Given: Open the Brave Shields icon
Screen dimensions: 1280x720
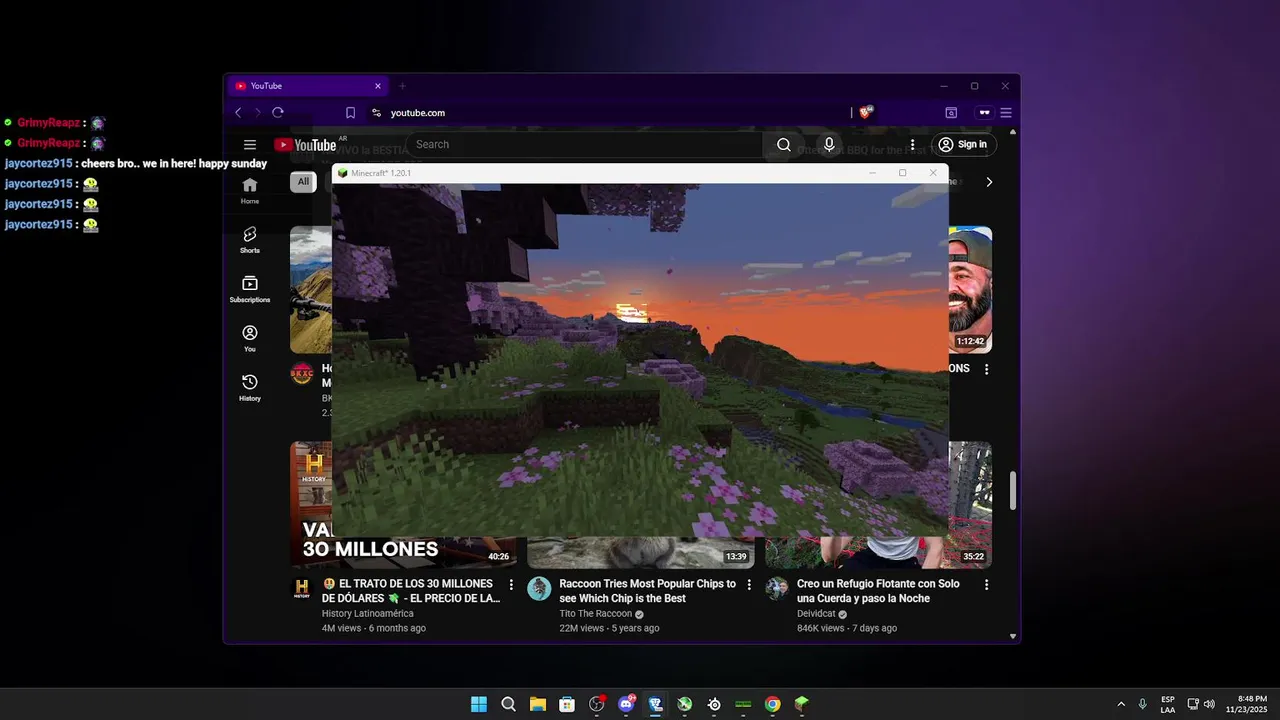Looking at the screenshot, I should (866, 113).
